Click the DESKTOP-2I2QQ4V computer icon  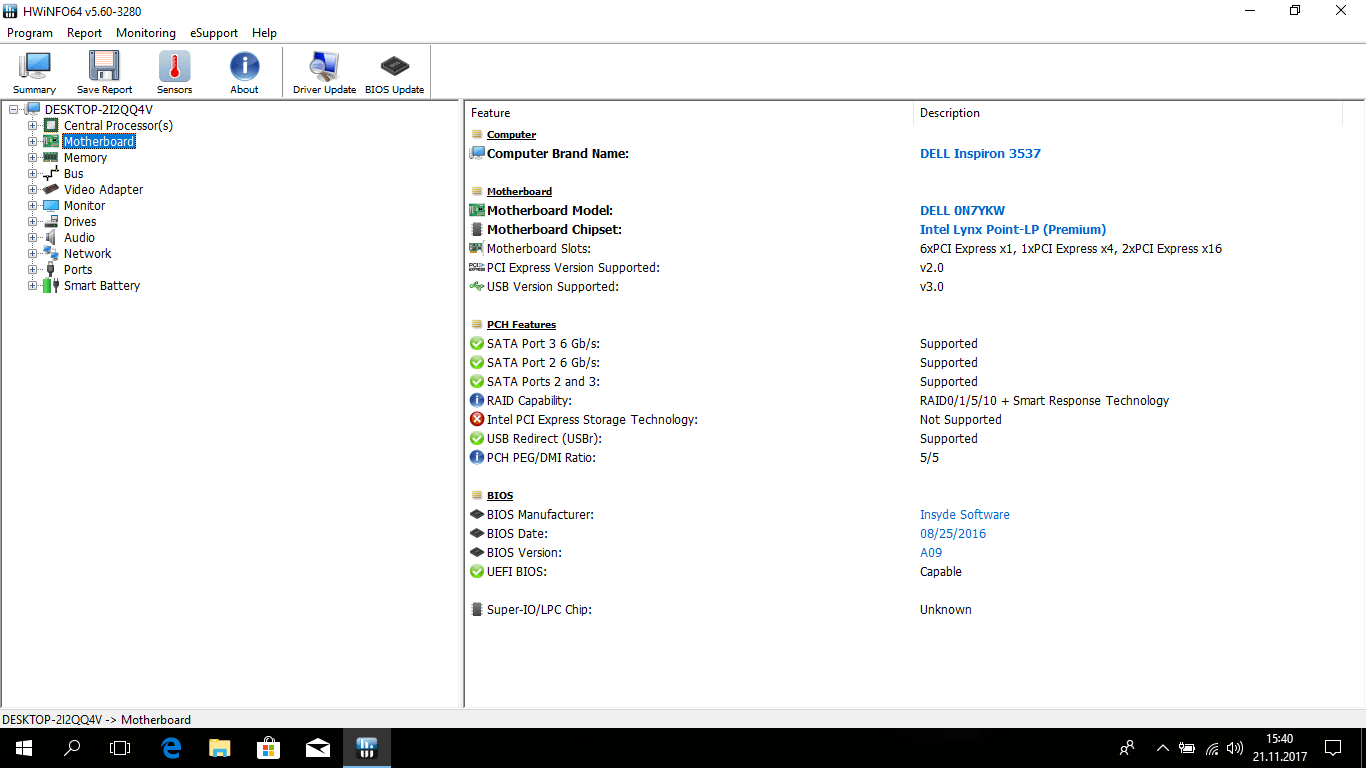tap(32, 109)
